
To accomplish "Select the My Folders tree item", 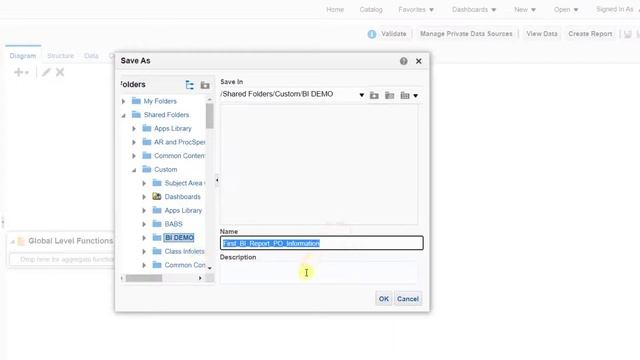I will point(160,101).
